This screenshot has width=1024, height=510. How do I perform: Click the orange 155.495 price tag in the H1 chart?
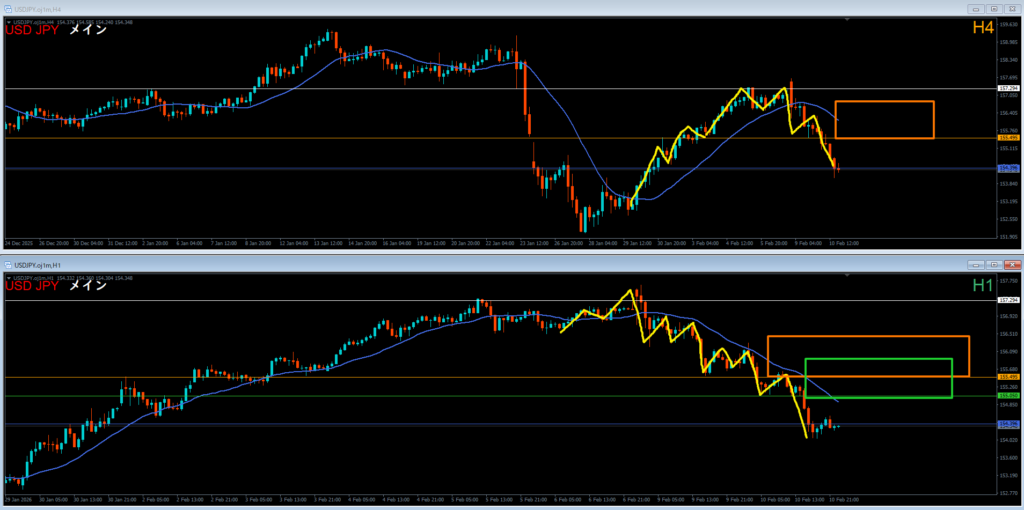1008,377
